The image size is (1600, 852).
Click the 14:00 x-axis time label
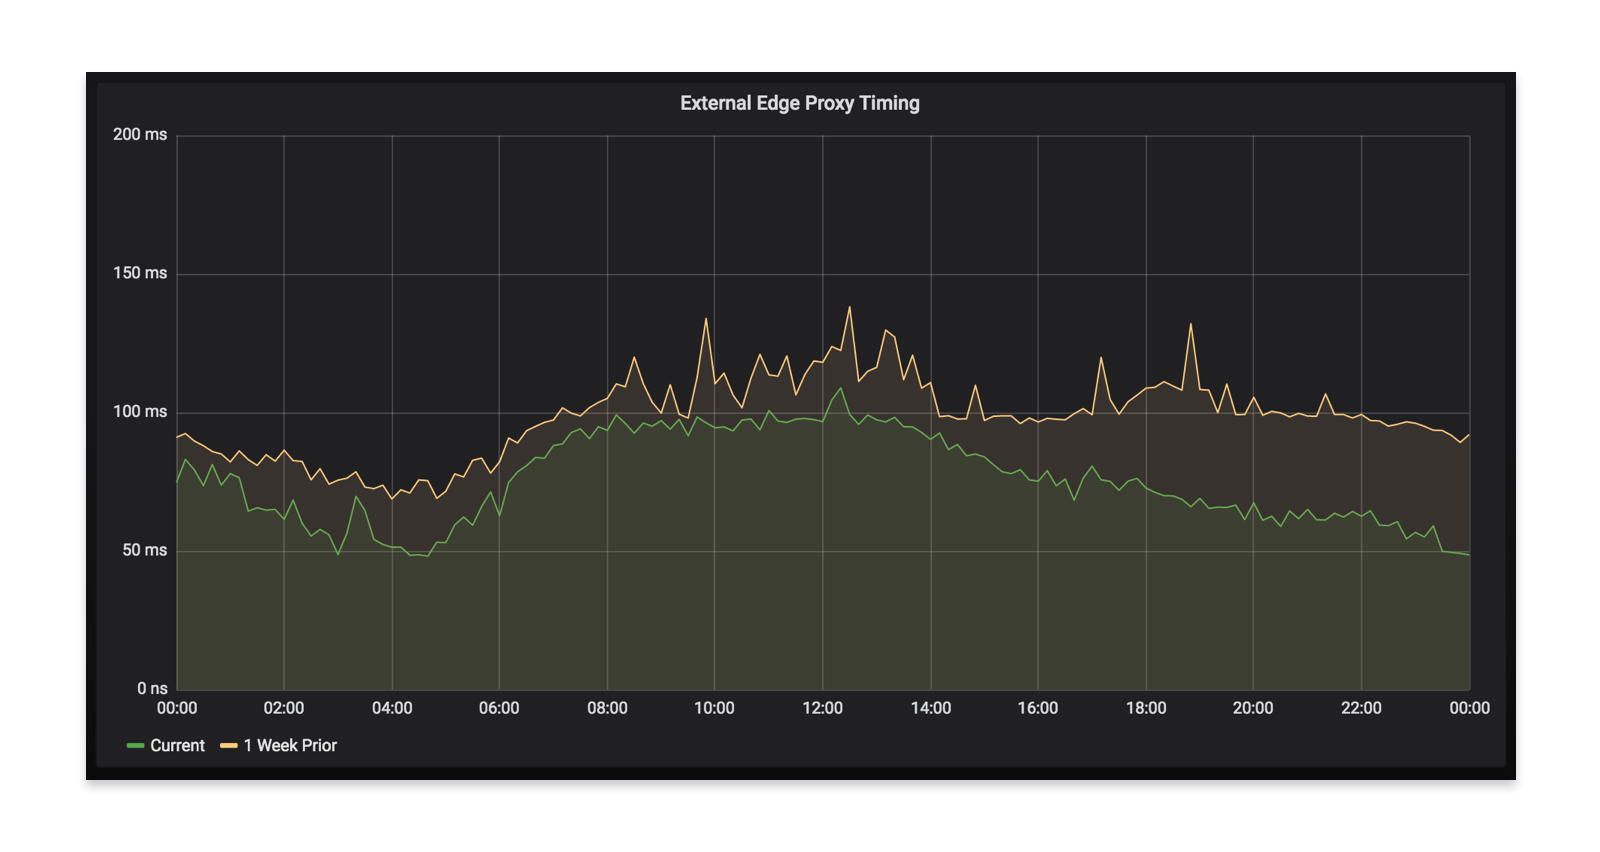coord(930,708)
